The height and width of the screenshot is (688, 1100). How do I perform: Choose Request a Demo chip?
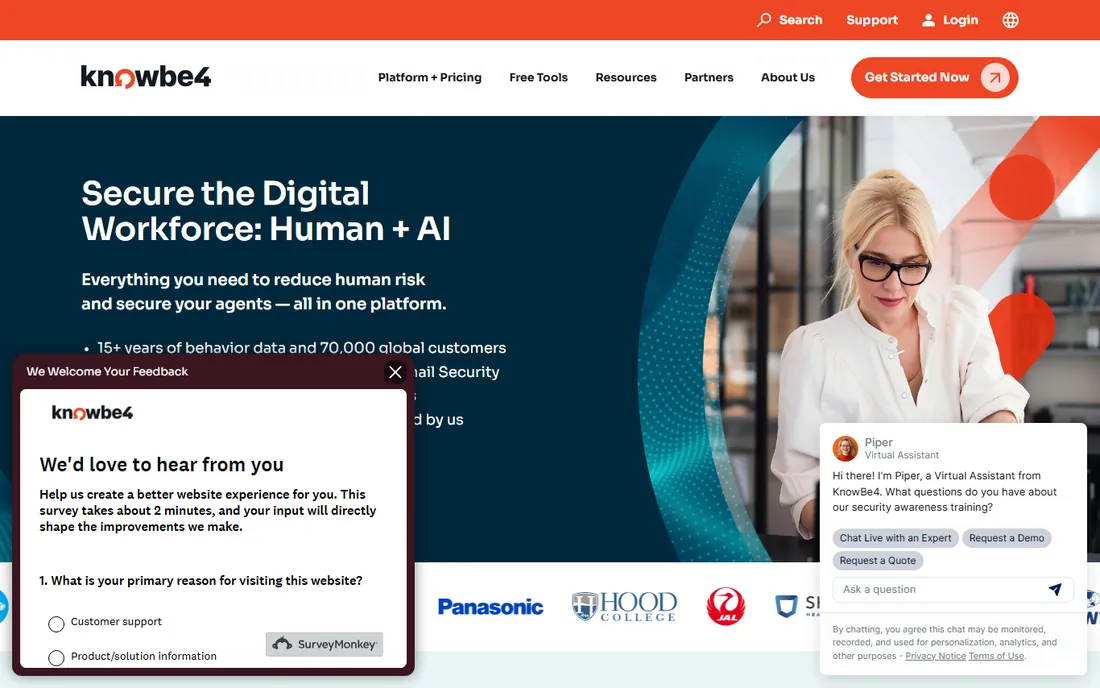click(x=1007, y=538)
